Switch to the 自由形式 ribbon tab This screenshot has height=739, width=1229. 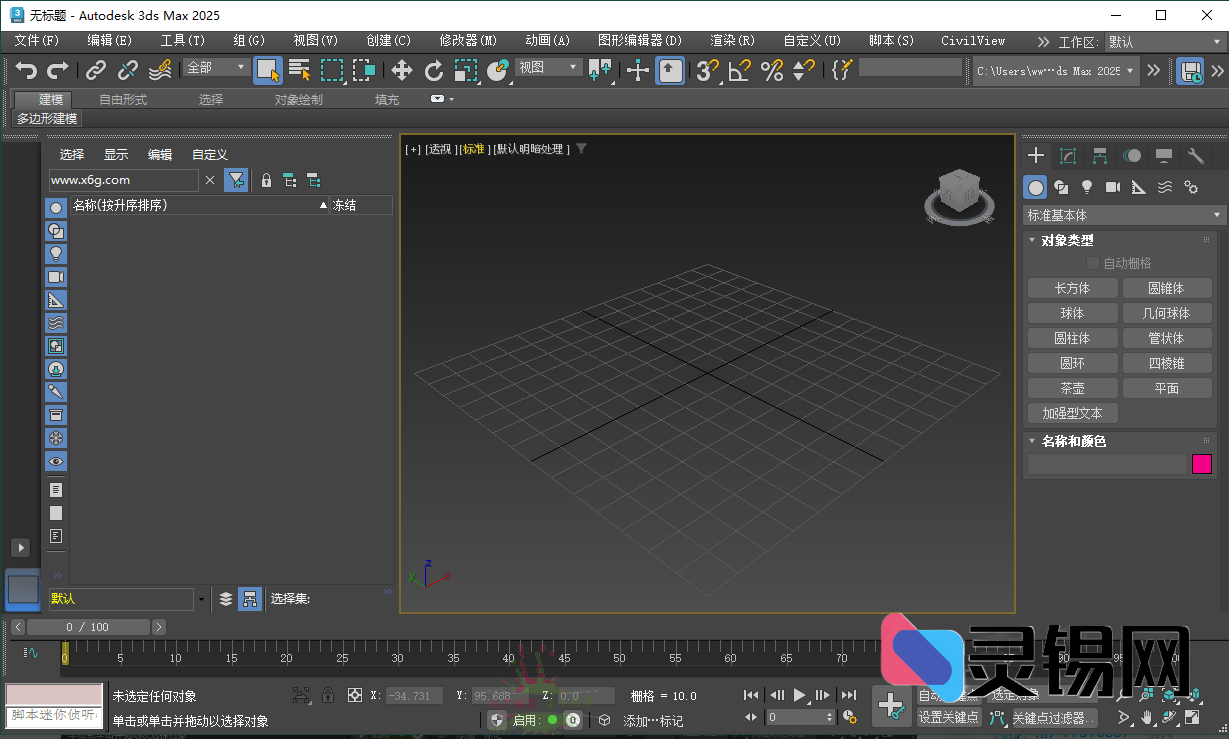tap(123, 100)
